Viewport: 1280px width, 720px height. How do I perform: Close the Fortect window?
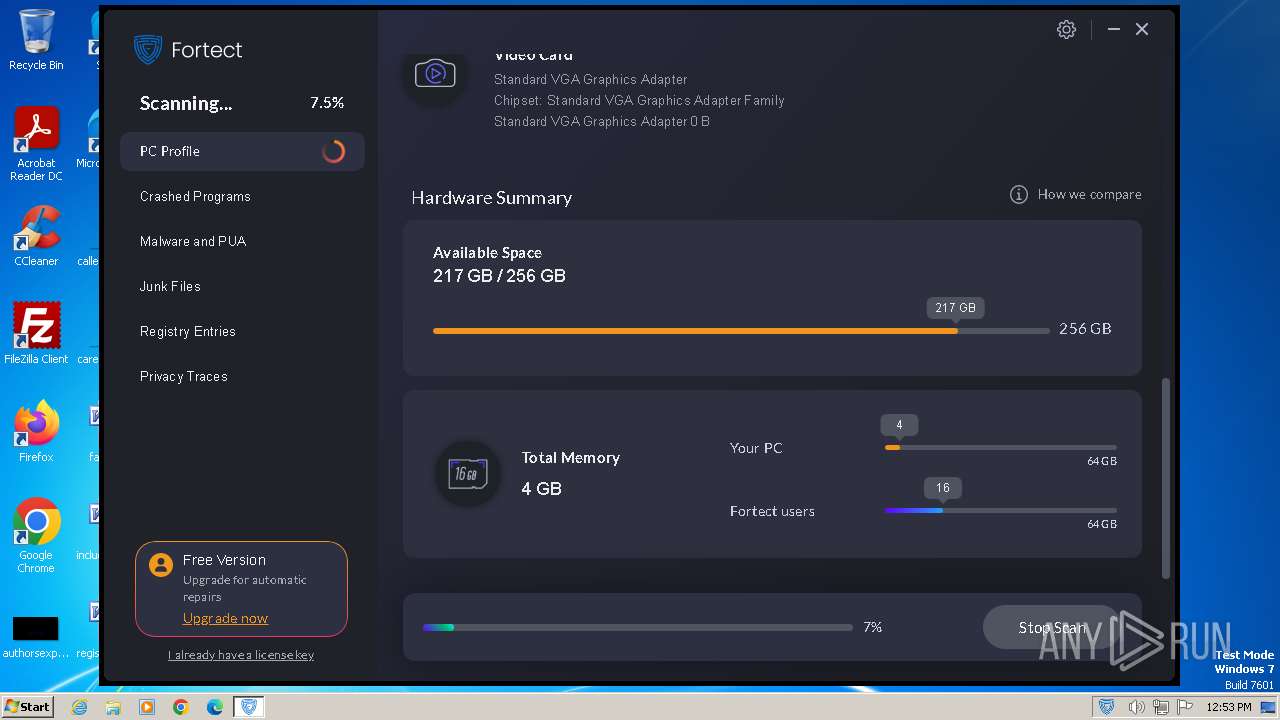(1142, 30)
